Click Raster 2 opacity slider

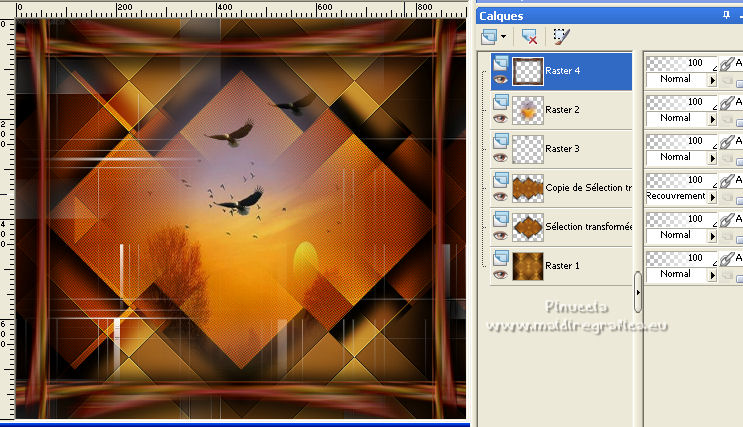681,102
